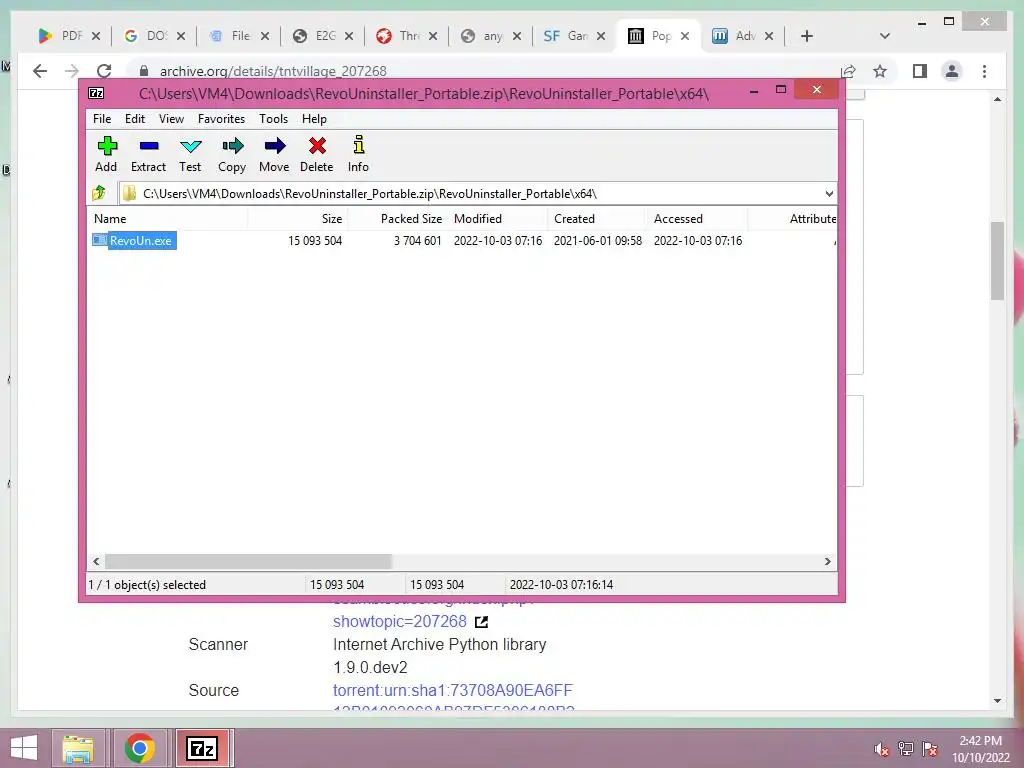
Task: Open the Tools menu
Action: point(274,119)
